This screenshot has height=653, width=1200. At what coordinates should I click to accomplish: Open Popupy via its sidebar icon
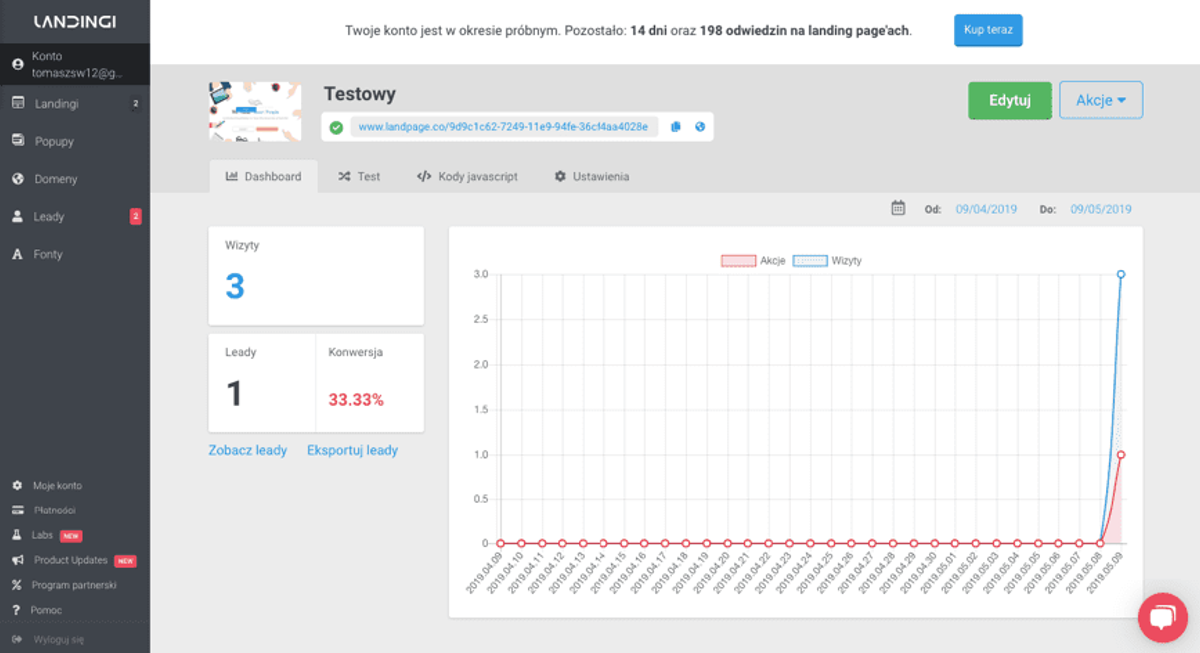(x=17, y=141)
